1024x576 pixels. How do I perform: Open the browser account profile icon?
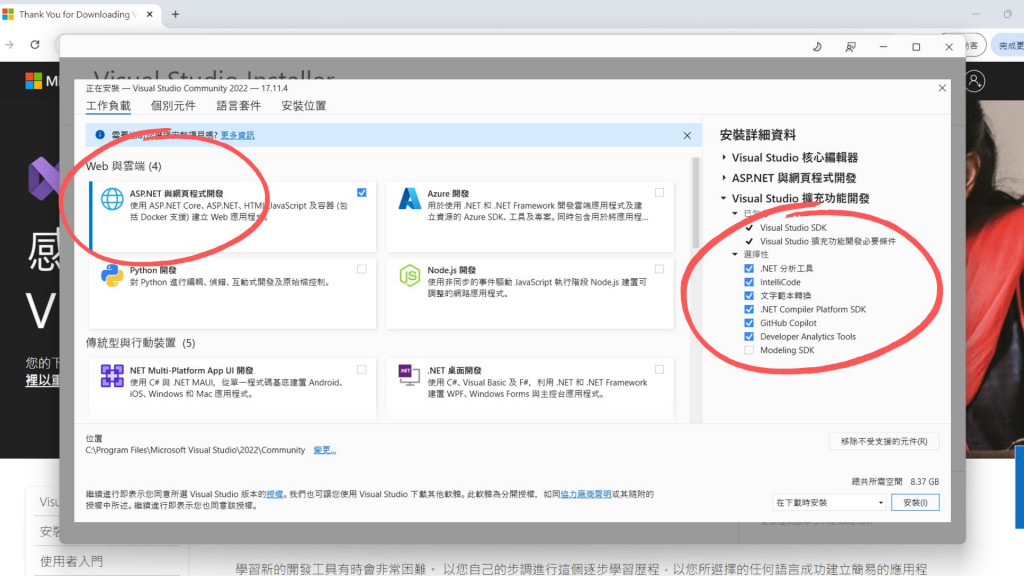974,81
